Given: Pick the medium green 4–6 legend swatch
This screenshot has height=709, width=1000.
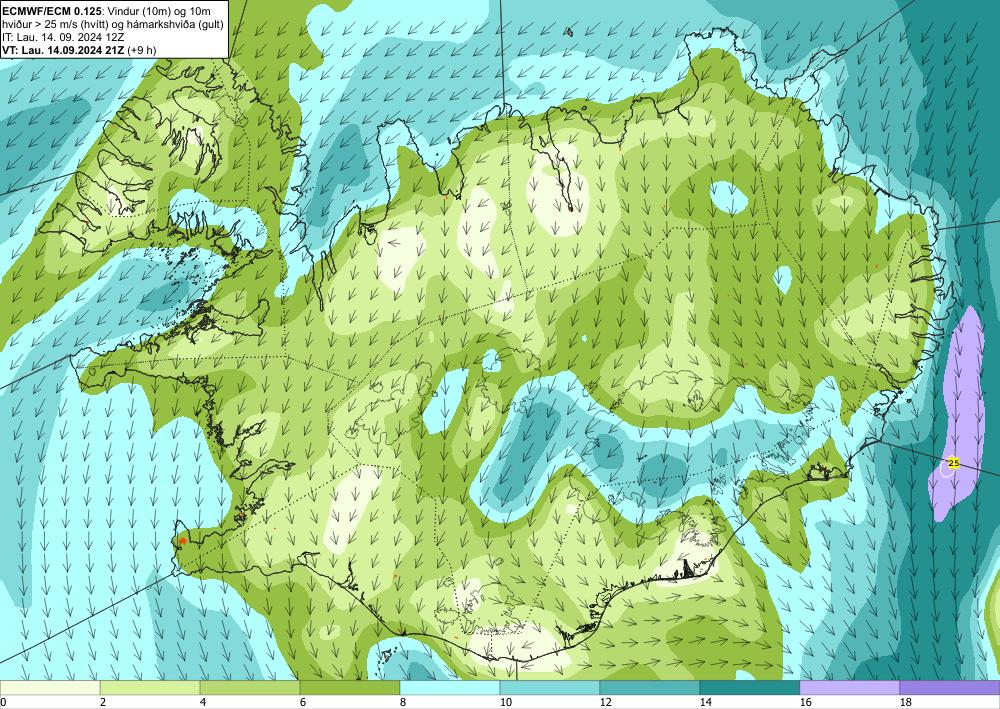Looking at the screenshot, I should (x=250, y=688).
